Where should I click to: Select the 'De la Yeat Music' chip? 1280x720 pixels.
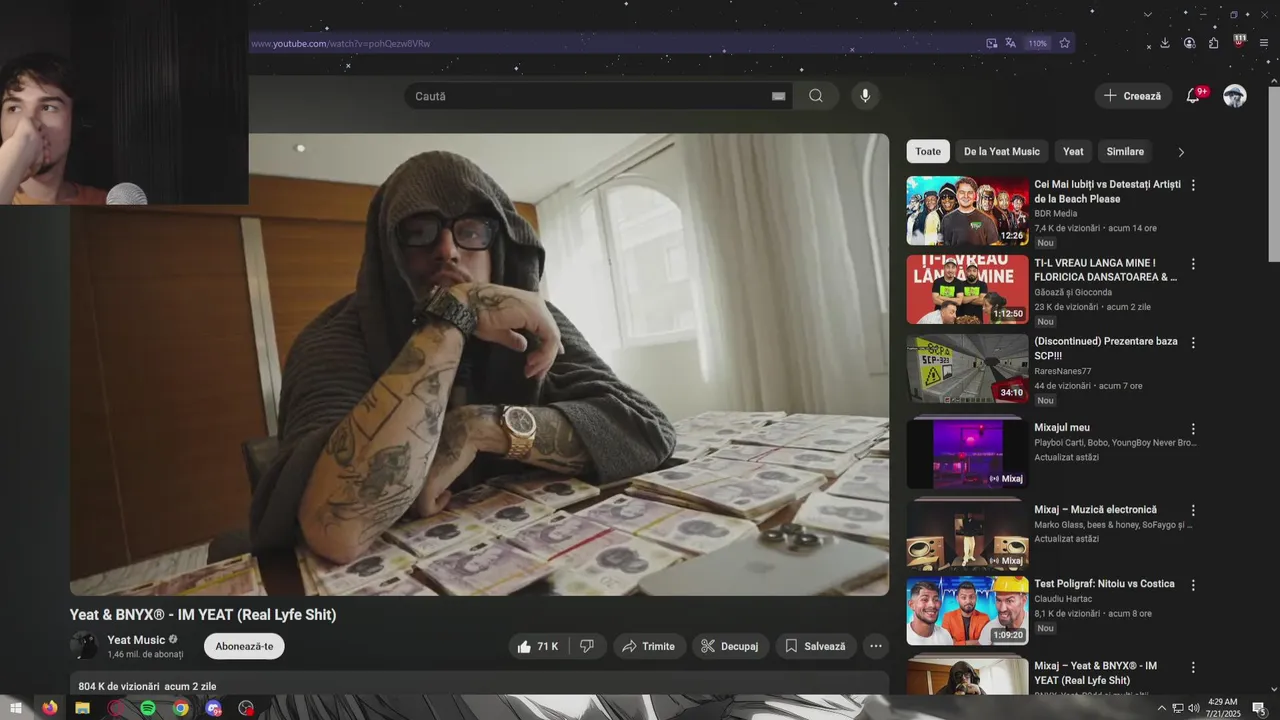[x=1002, y=151]
